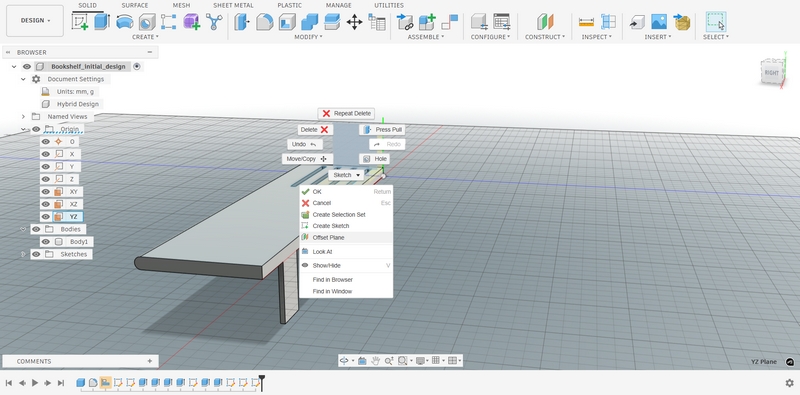
Task: Select Insert Mesh icon
Action: tap(682, 22)
